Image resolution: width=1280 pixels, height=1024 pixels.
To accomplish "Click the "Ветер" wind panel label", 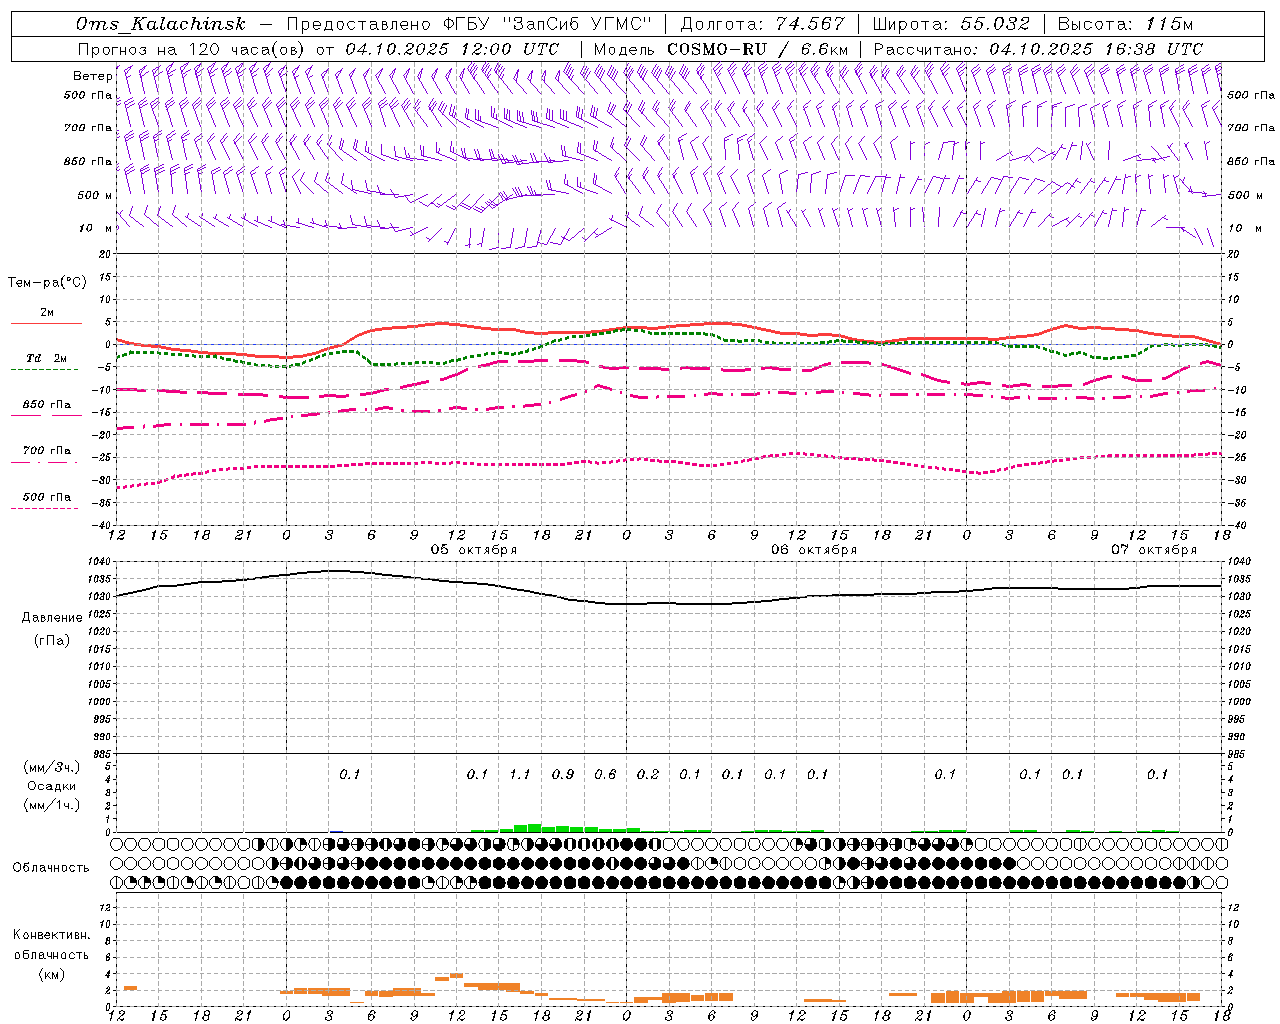I will point(92,76).
